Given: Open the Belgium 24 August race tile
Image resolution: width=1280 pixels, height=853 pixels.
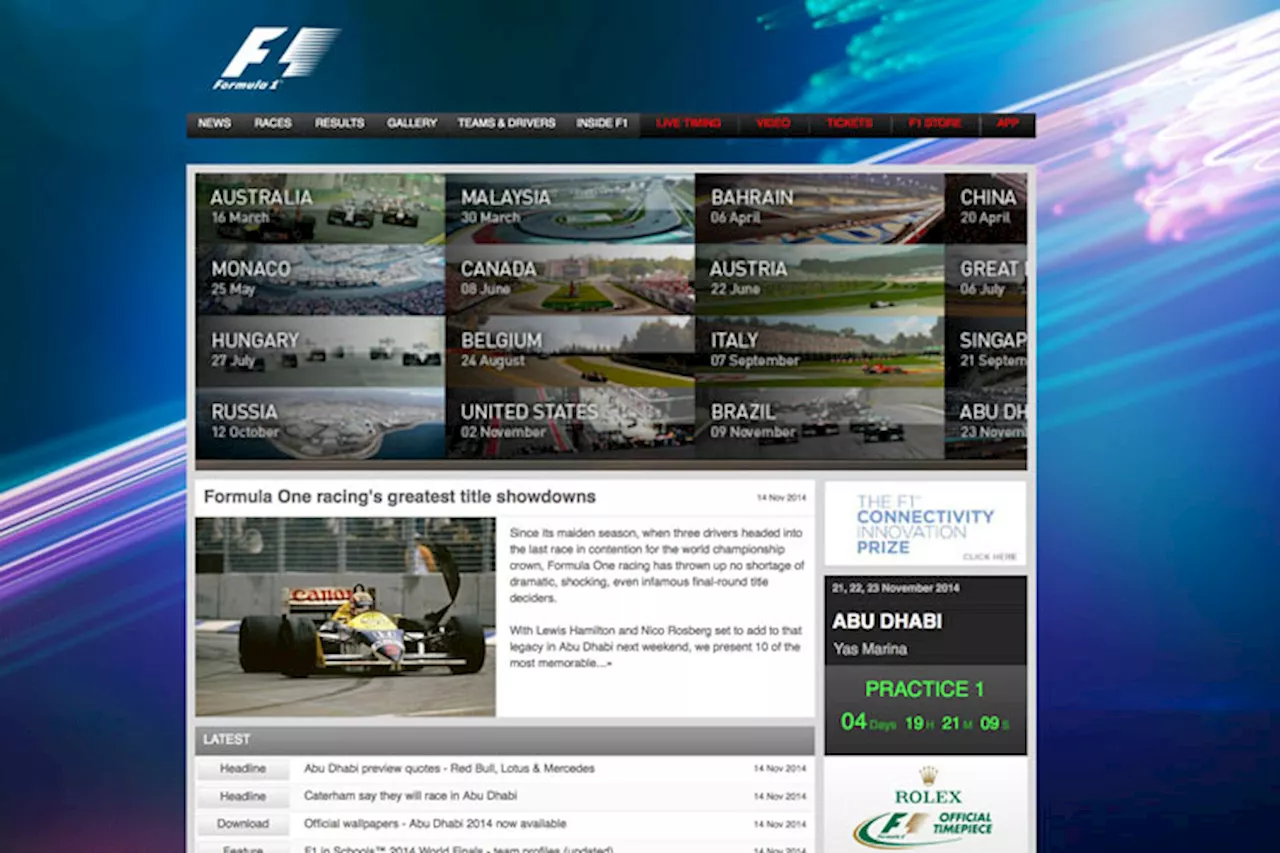Looking at the screenshot, I should point(570,352).
